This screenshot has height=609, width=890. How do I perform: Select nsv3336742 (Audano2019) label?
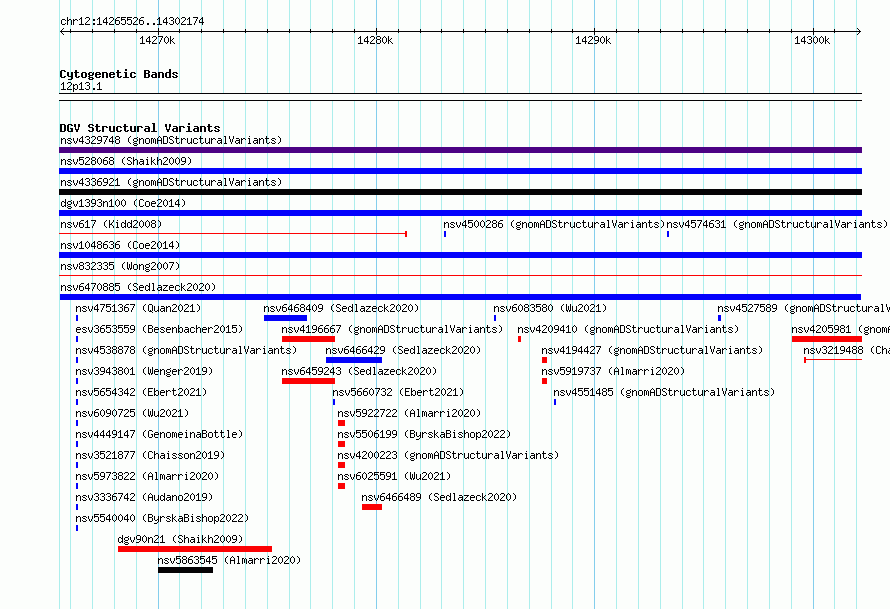click(x=144, y=497)
